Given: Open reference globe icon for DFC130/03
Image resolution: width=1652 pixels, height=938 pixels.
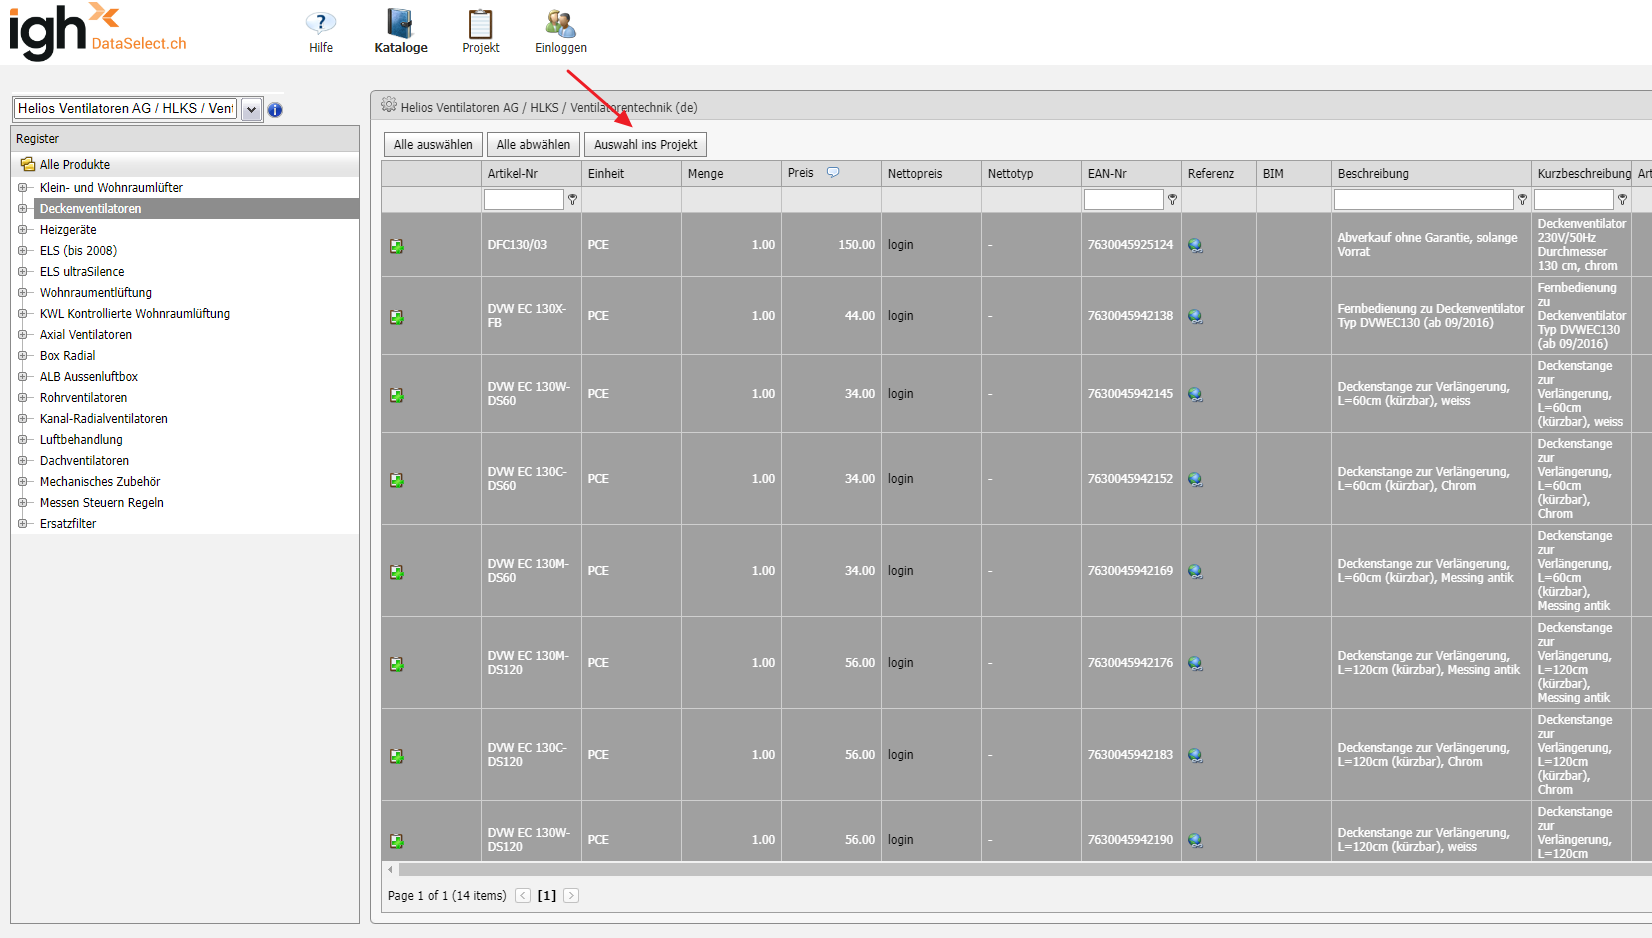Looking at the screenshot, I should 1195,246.
